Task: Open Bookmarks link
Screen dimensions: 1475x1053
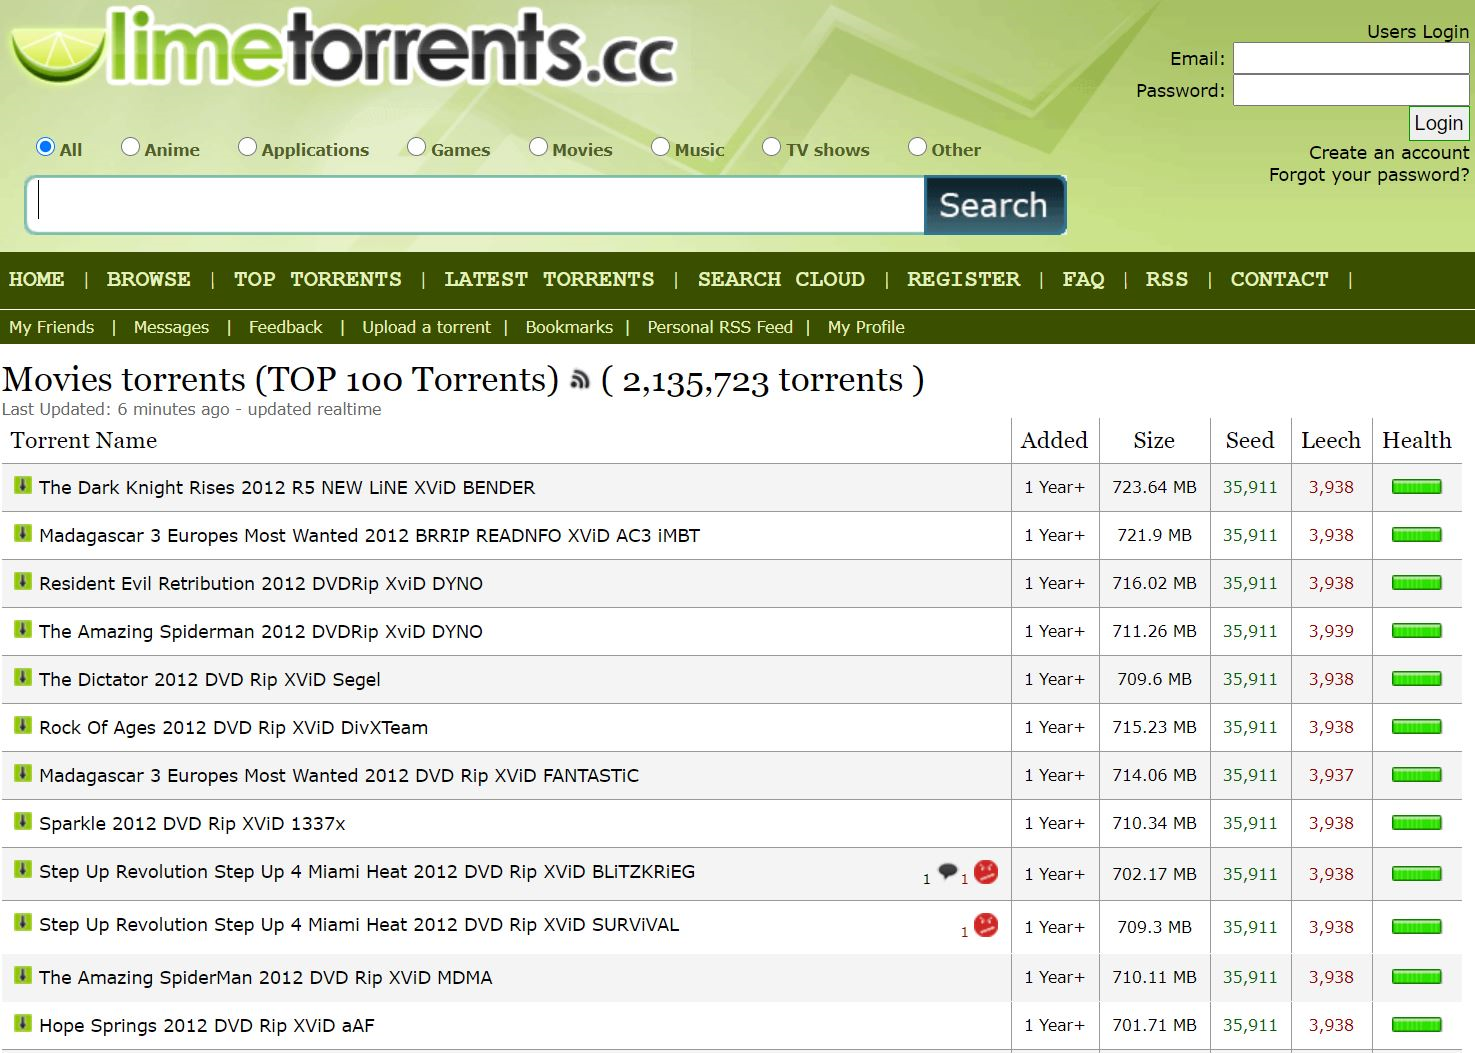Action: (x=569, y=327)
